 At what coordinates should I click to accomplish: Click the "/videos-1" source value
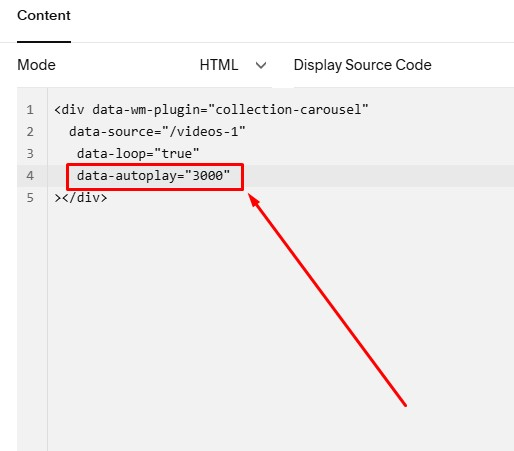[x=204, y=132]
